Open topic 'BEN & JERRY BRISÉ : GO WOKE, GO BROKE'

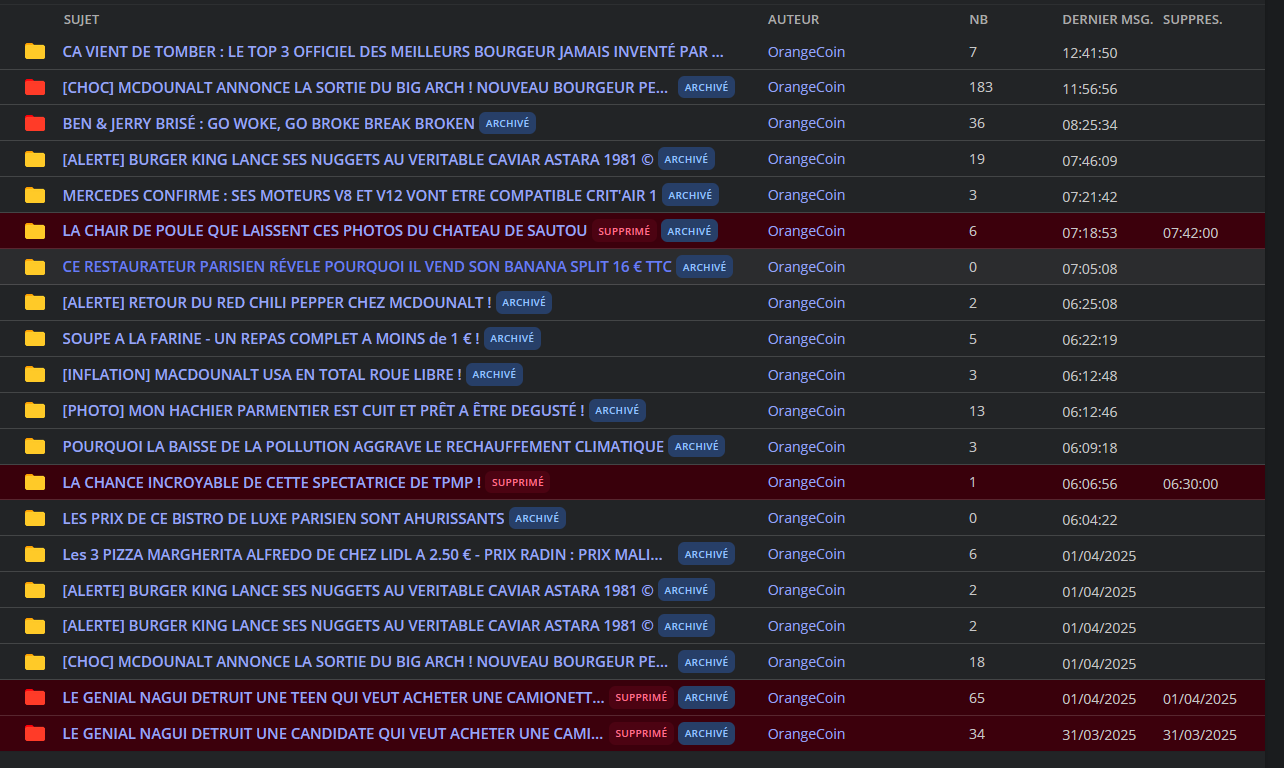[x=268, y=124]
